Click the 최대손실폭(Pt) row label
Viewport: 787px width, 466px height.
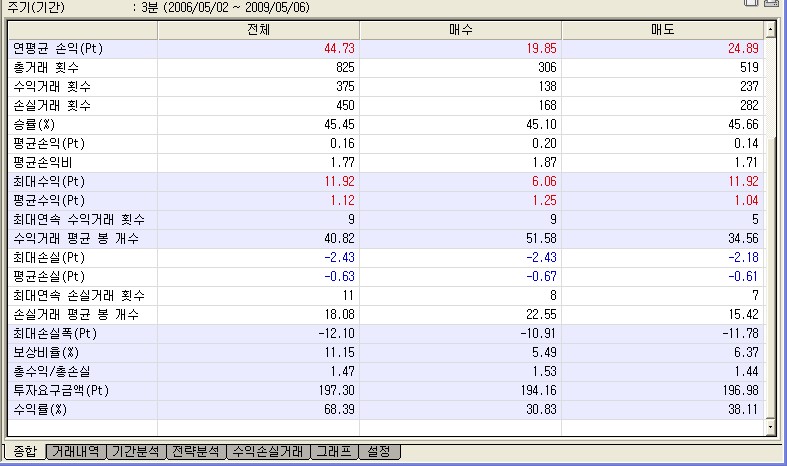pyautogui.click(x=55, y=333)
